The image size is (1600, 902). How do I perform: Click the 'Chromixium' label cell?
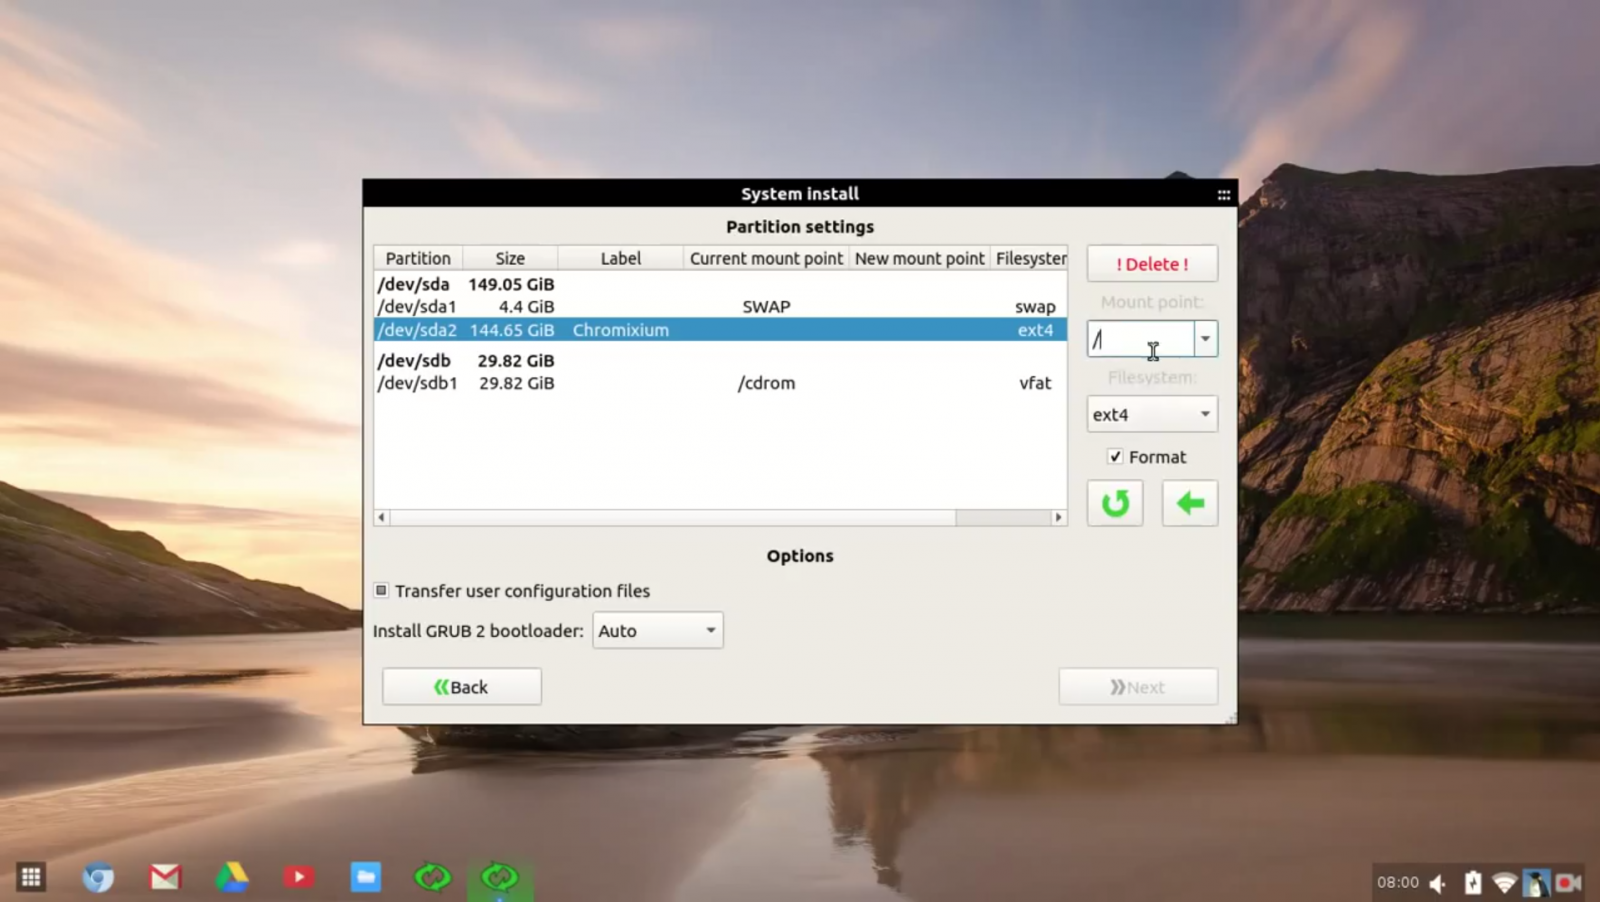(x=621, y=330)
